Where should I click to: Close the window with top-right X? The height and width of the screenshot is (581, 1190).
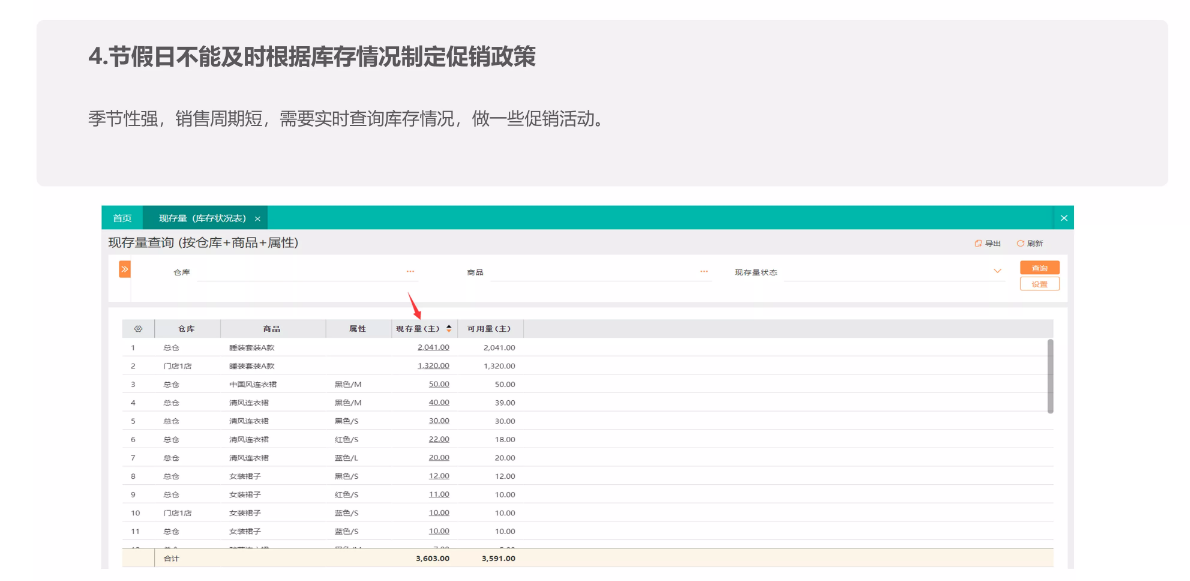click(1064, 218)
